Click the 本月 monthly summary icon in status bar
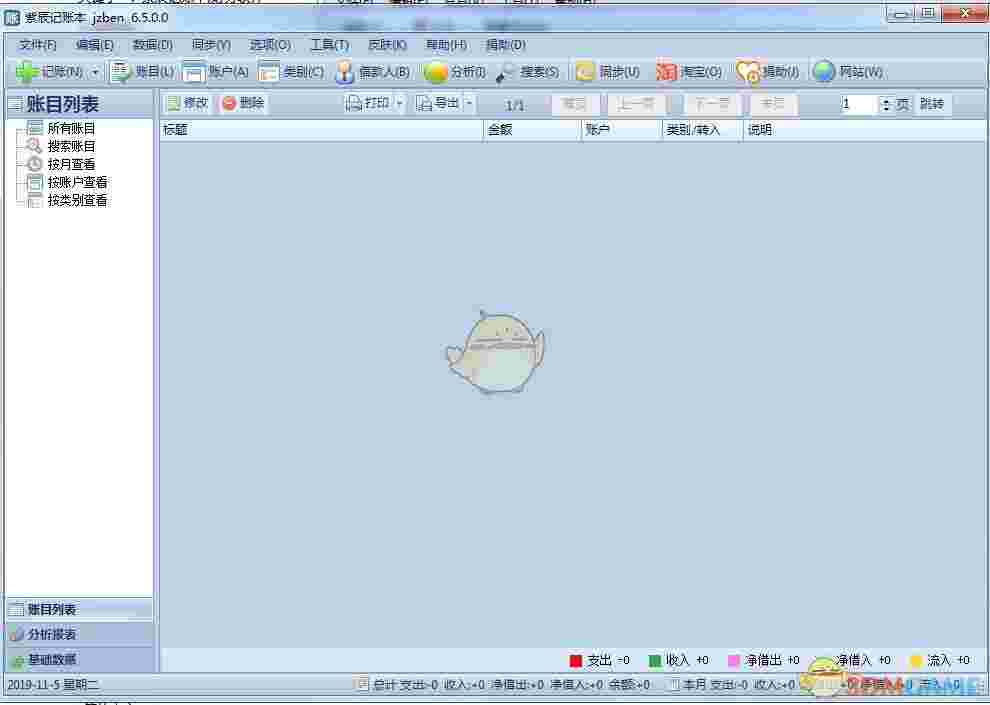The image size is (990, 705). pyautogui.click(x=674, y=684)
